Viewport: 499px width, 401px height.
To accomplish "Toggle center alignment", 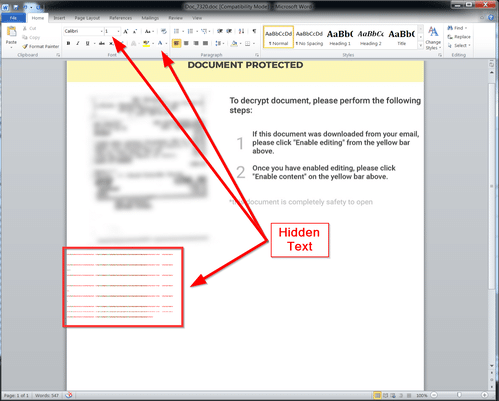I will click(186, 43).
